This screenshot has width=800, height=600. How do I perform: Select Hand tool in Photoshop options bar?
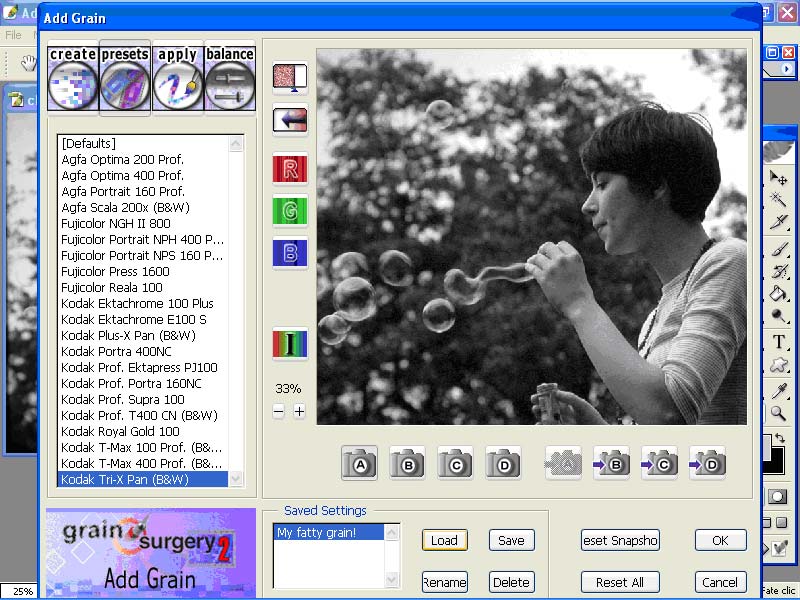coord(29,63)
